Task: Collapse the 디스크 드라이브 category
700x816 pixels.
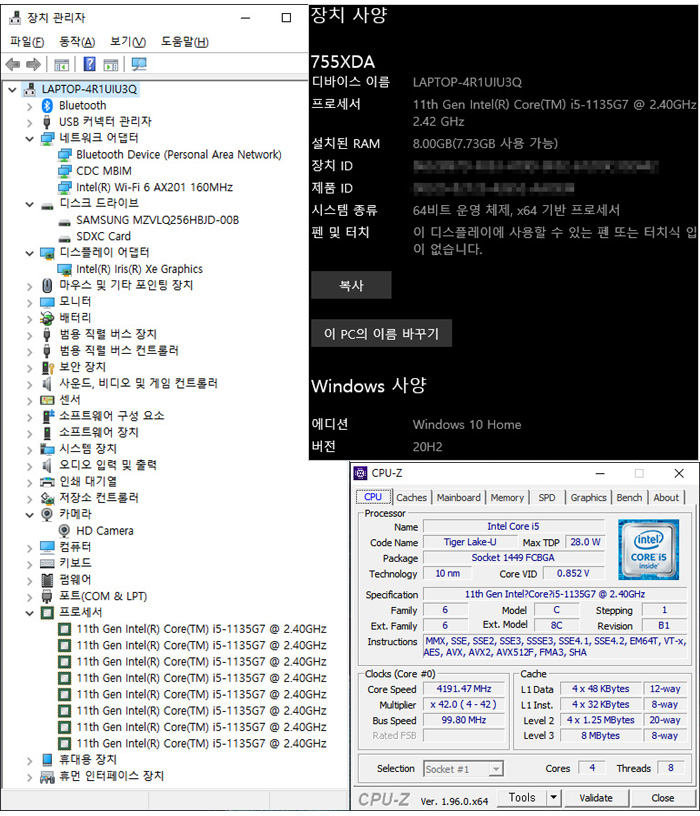Action: coord(29,204)
